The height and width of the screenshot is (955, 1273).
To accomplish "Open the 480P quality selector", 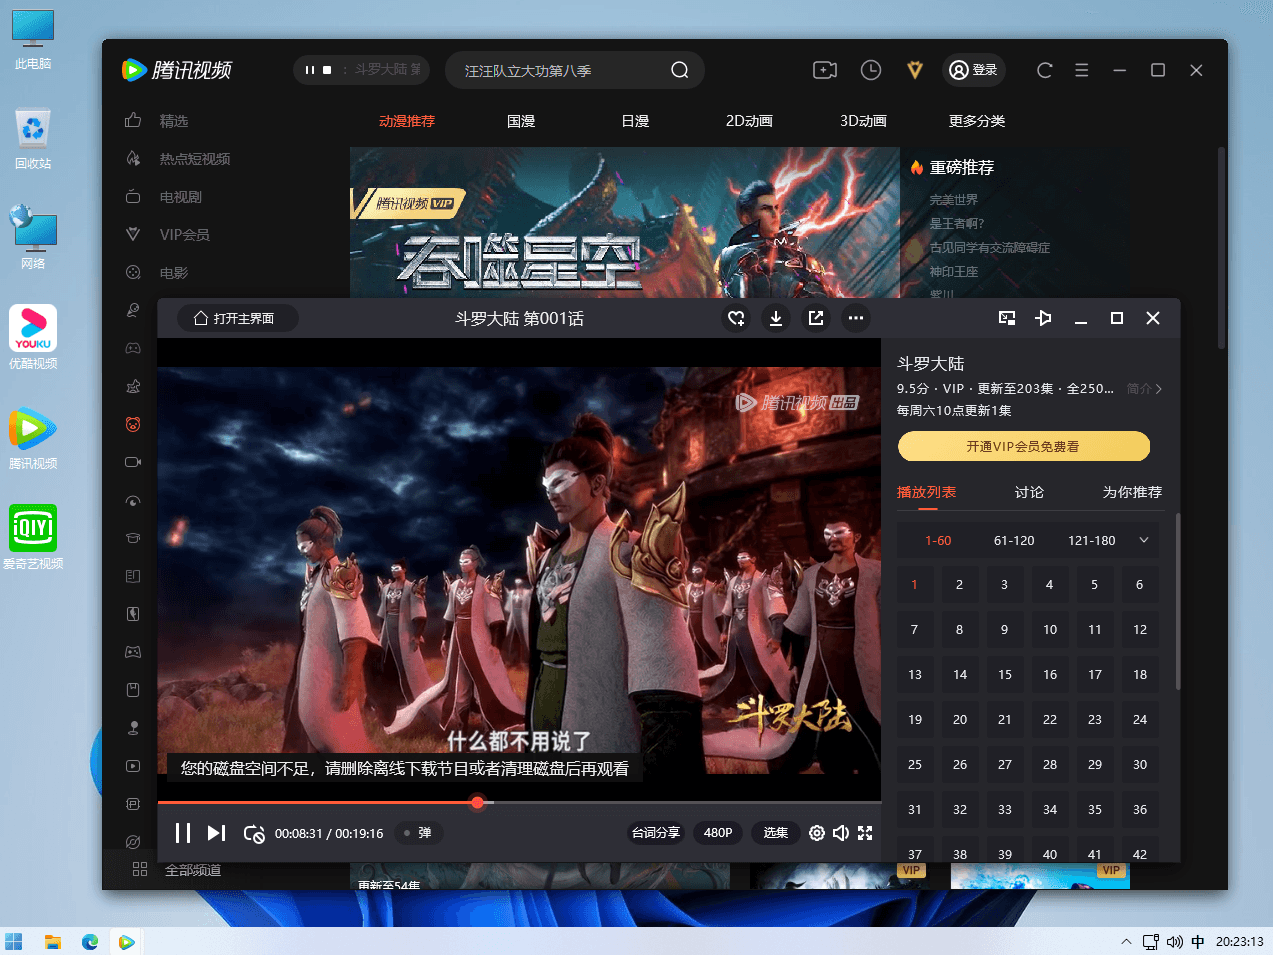I will 718,833.
